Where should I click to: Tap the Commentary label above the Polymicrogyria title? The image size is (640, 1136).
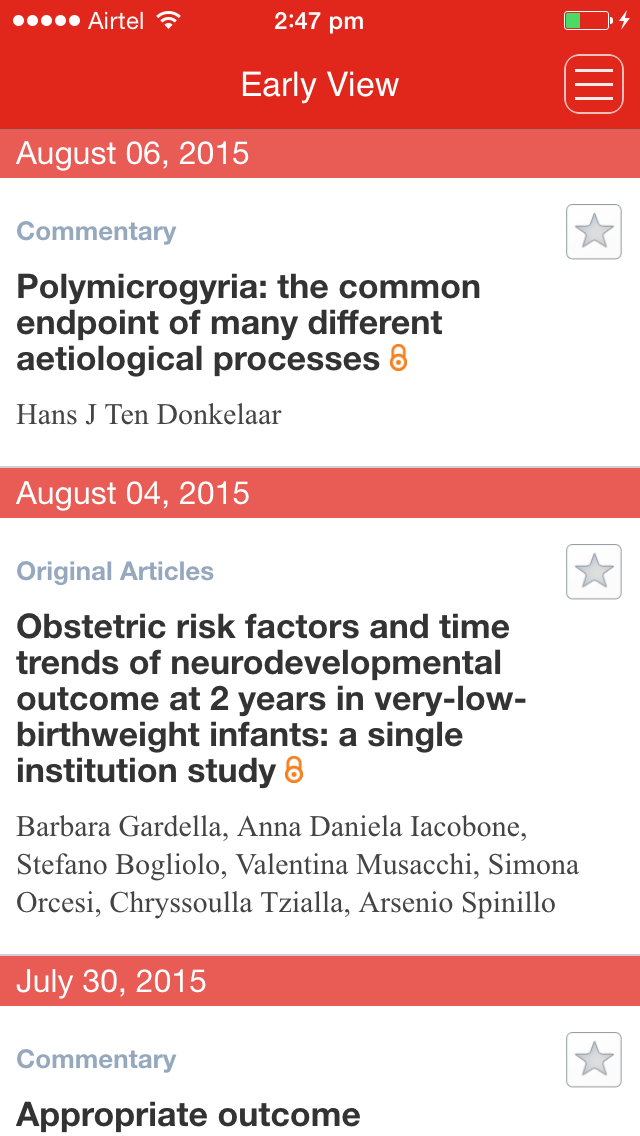[x=96, y=231]
